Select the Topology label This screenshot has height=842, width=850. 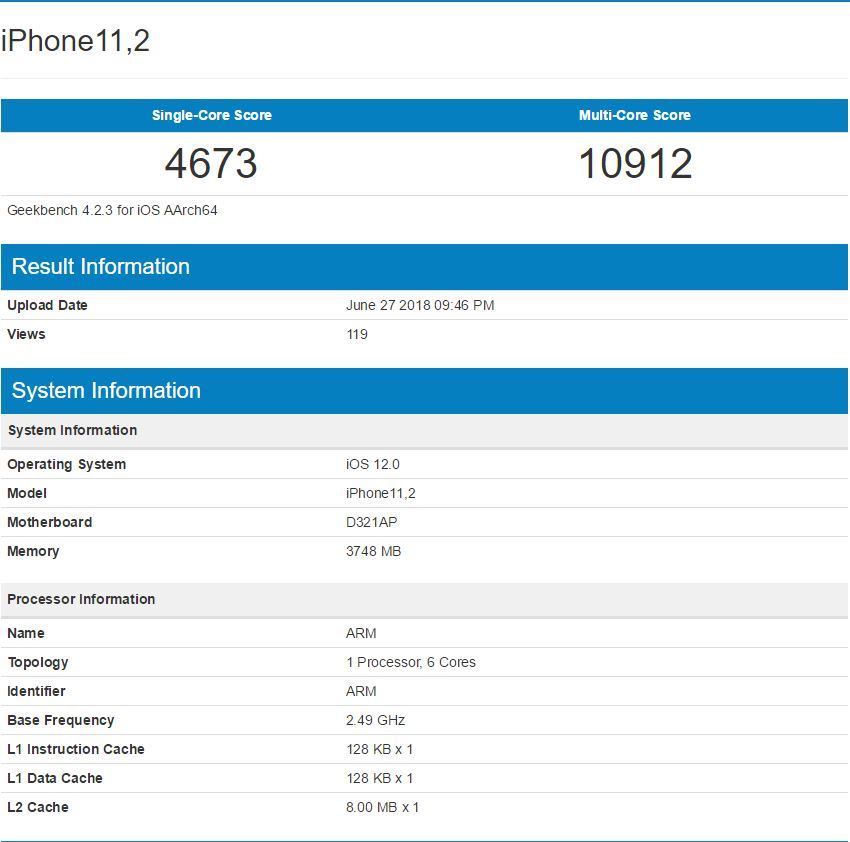tap(38, 663)
